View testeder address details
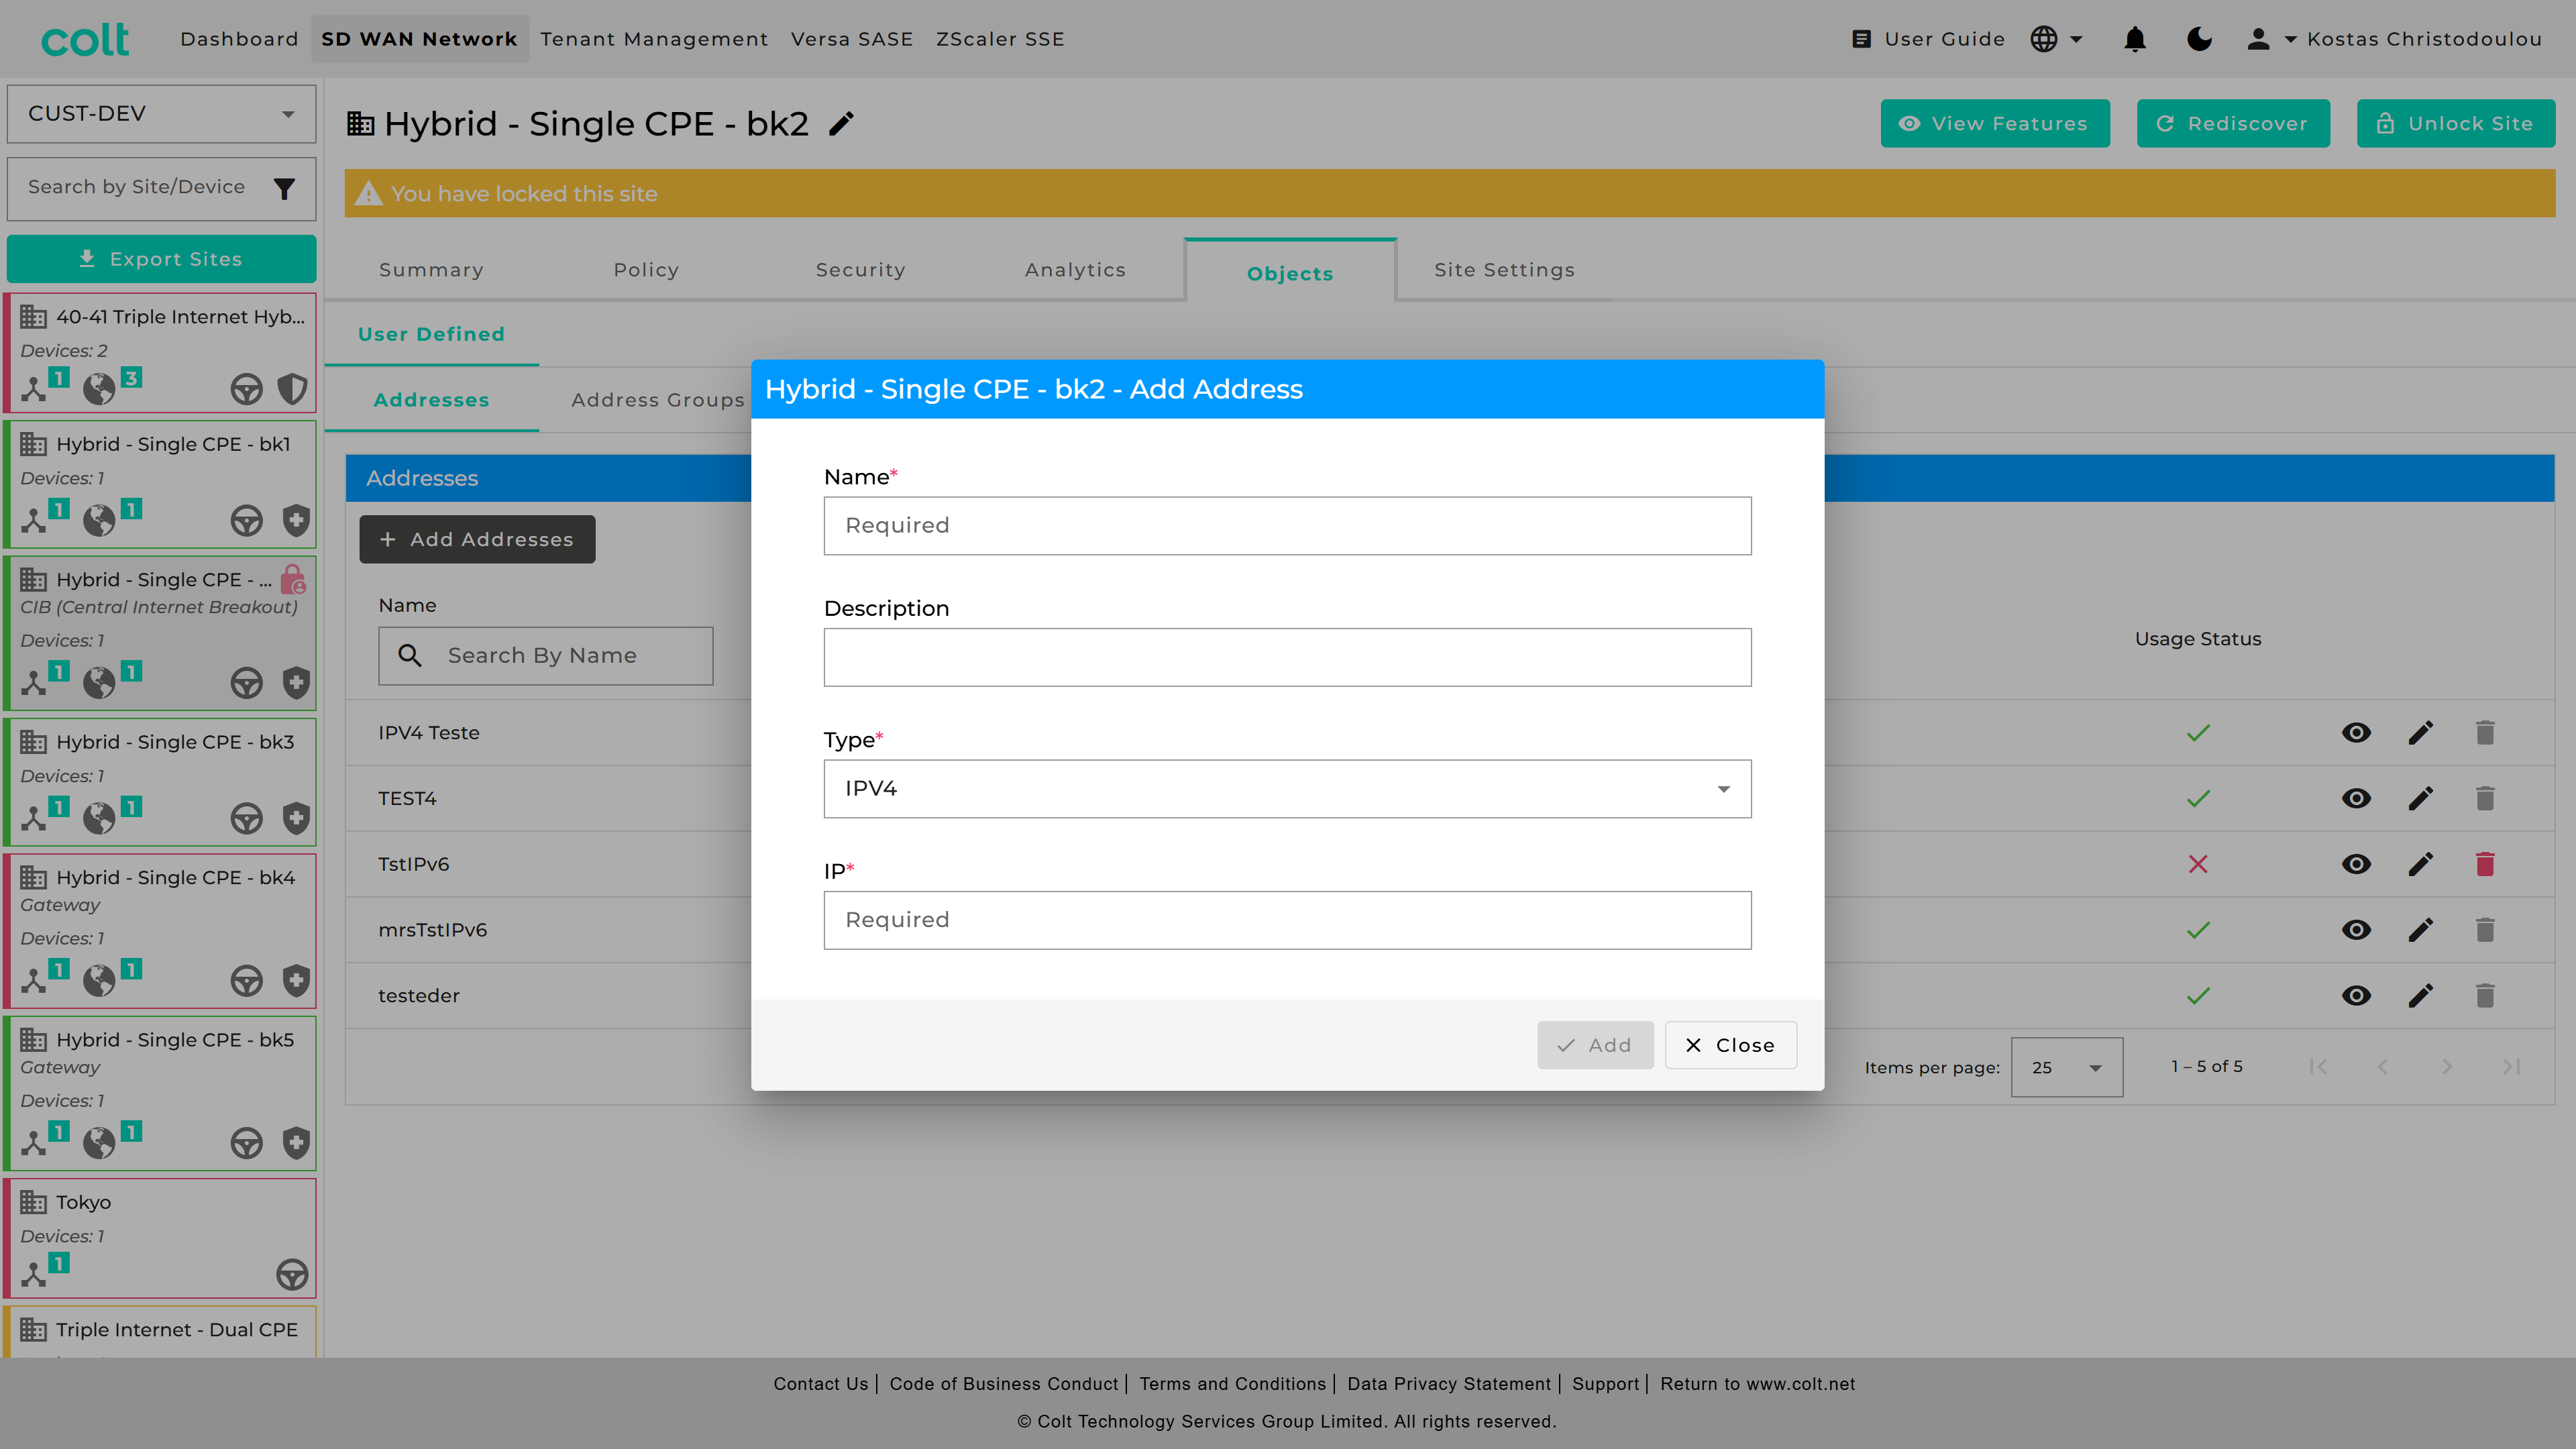 [x=2356, y=996]
